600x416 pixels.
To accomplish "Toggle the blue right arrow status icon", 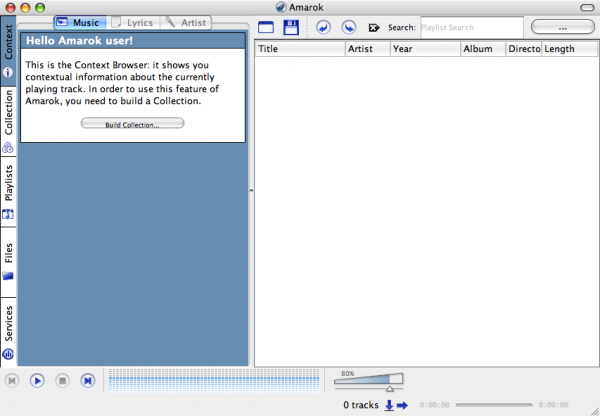I will pyautogui.click(x=402, y=405).
